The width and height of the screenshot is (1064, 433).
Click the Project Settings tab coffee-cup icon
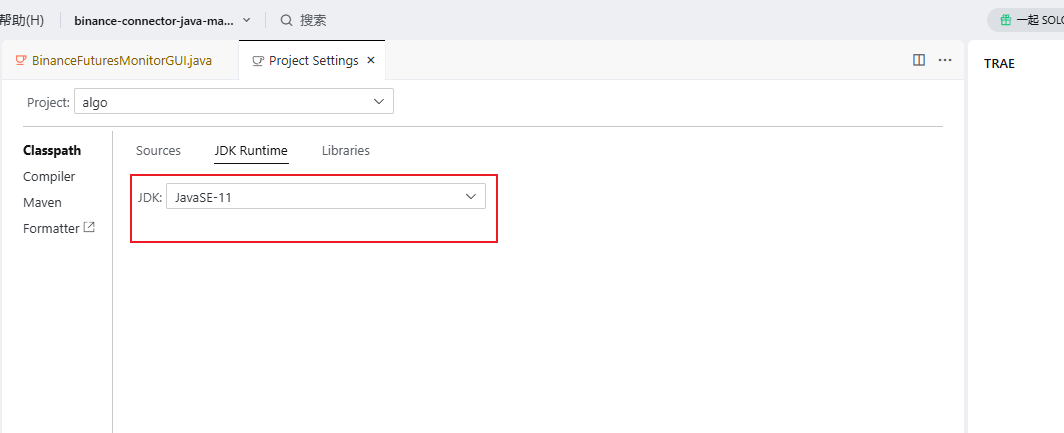click(258, 60)
